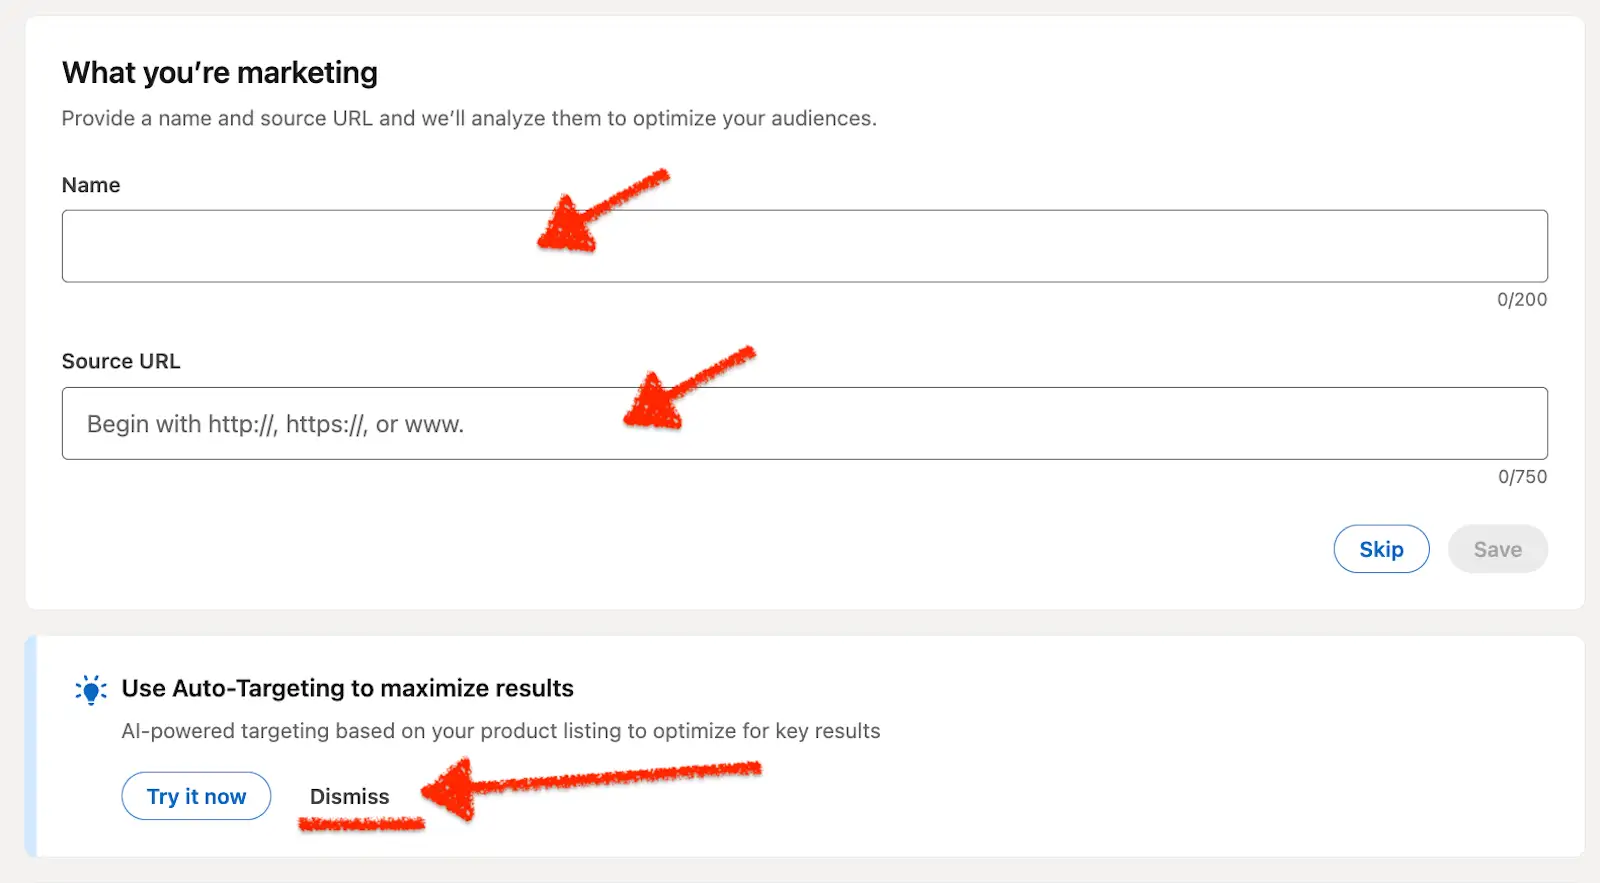
Task: Focus the Source URL input box
Action: (1000, 424)
